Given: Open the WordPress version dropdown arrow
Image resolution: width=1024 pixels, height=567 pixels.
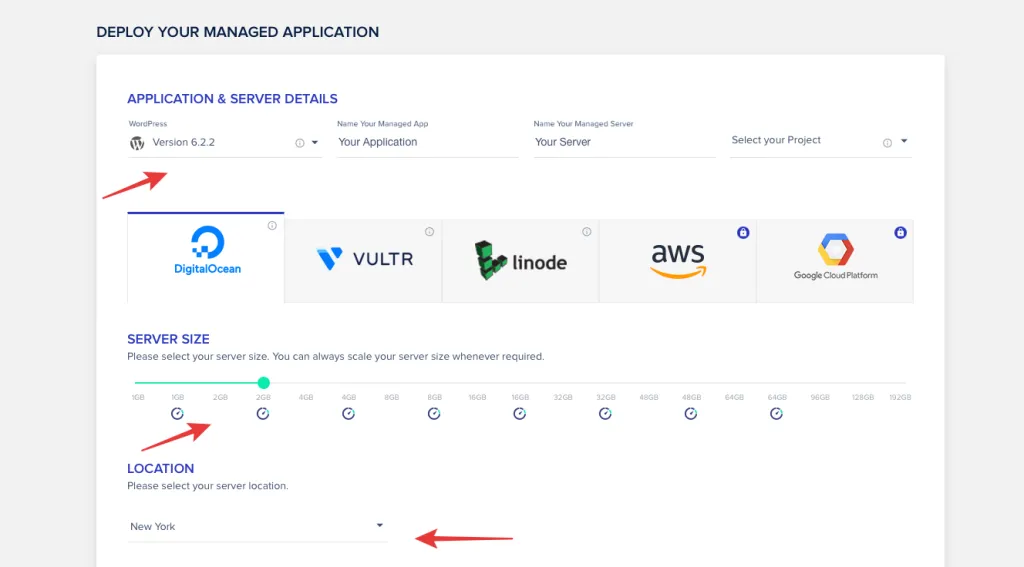Looking at the screenshot, I should tap(315, 143).
